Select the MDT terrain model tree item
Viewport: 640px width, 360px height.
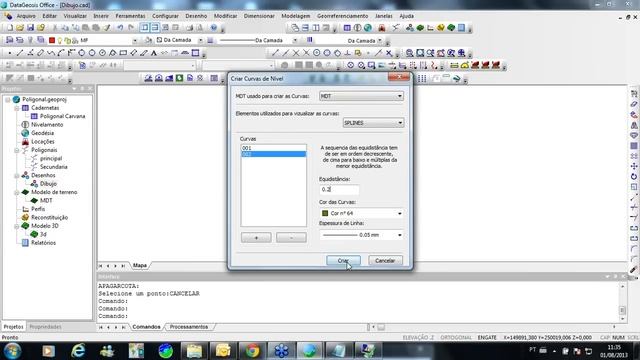pyautogui.click(x=46, y=200)
